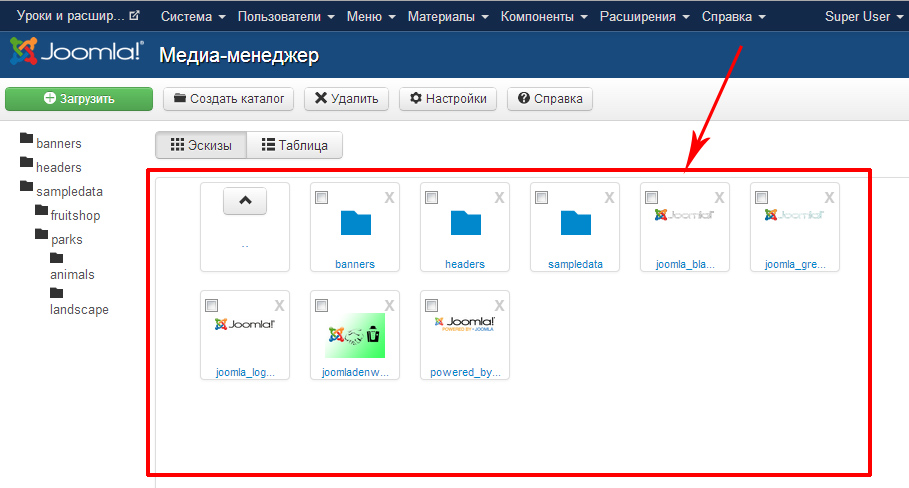Screen dimensions: 909x488
Task: Open the Компоненты menu
Action: 543,17
